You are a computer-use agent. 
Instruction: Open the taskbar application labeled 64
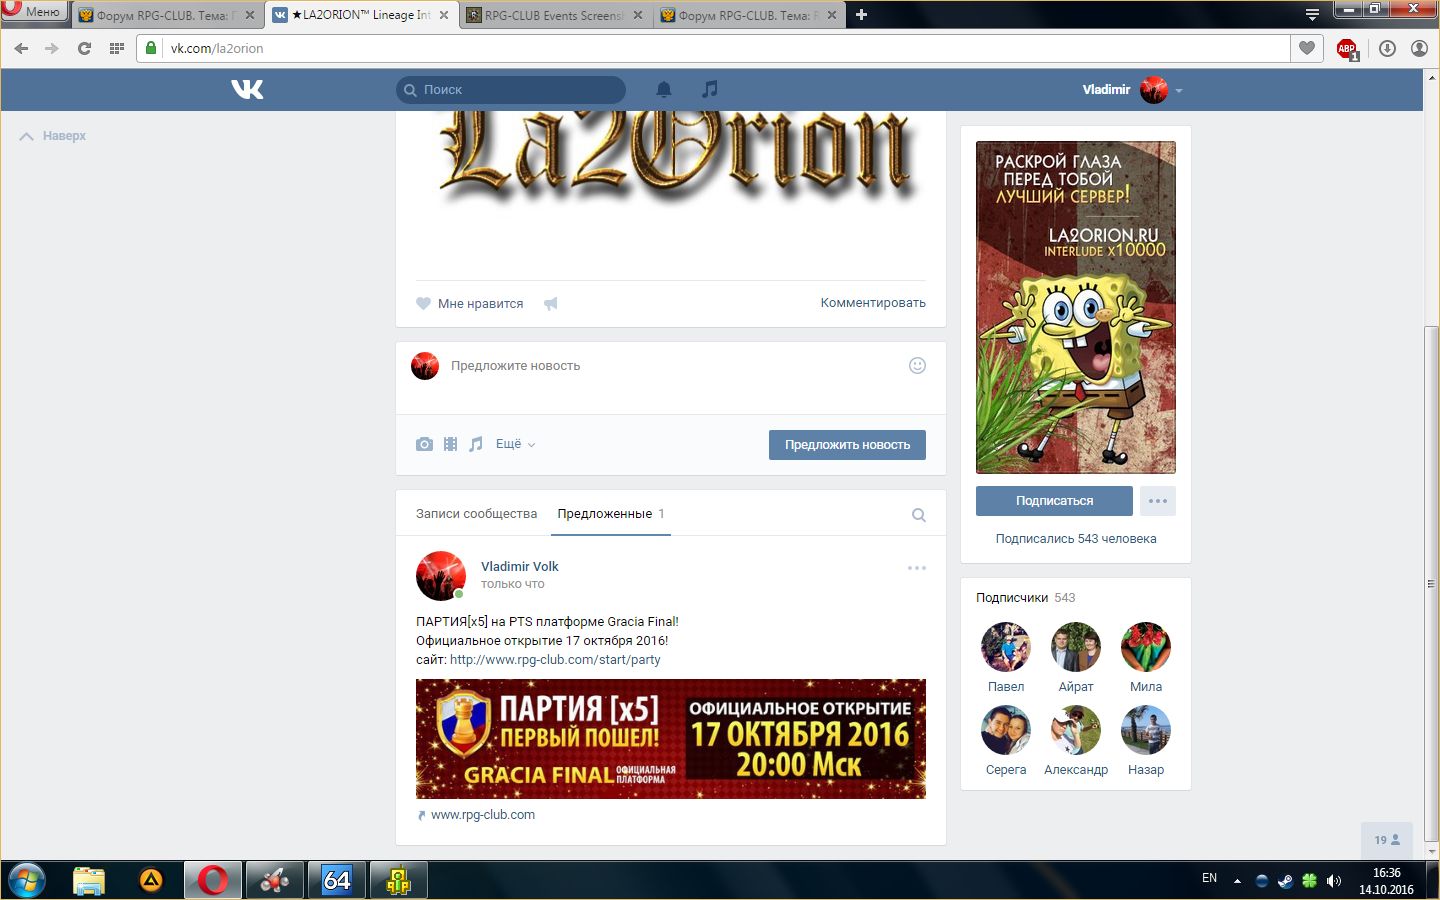click(336, 880)
